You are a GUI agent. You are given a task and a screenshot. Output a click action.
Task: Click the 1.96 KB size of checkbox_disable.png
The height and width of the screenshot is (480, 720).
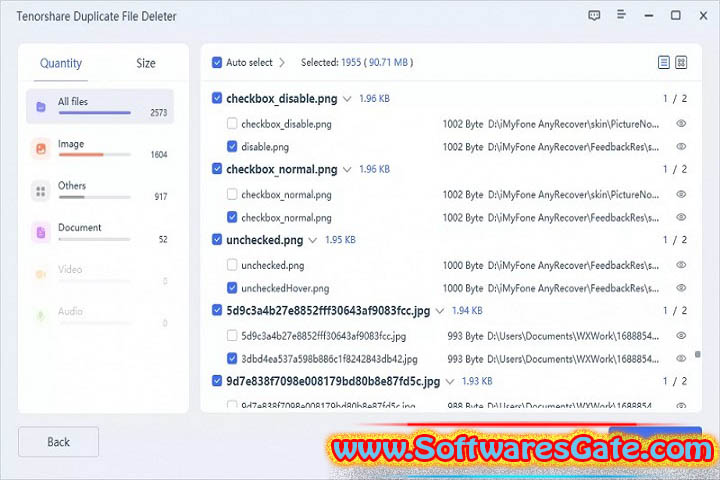(x=374, y=98)
